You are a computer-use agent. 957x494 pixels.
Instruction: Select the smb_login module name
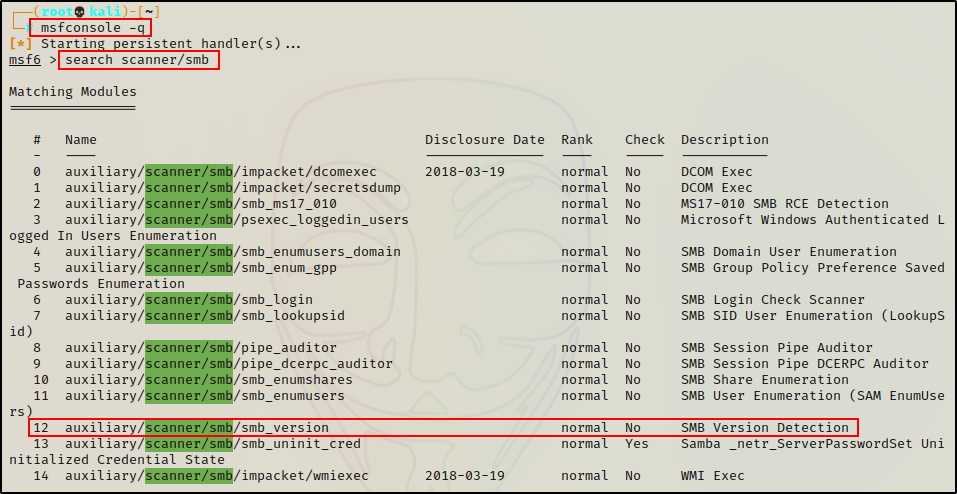[188, 300]
